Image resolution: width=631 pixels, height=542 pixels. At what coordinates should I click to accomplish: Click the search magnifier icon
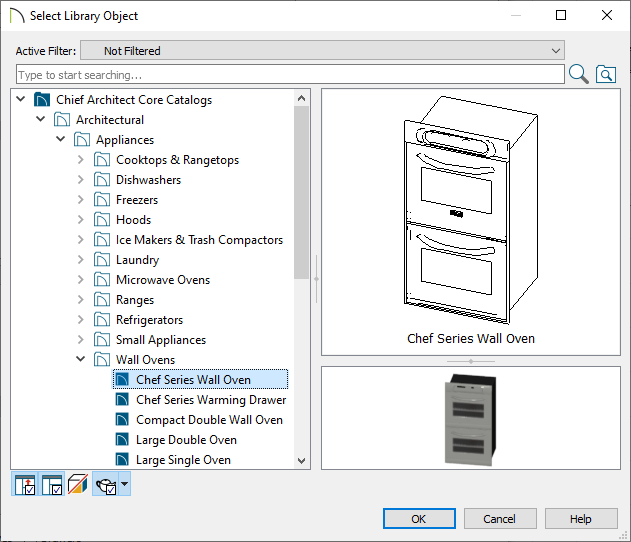tap(579, 74)
